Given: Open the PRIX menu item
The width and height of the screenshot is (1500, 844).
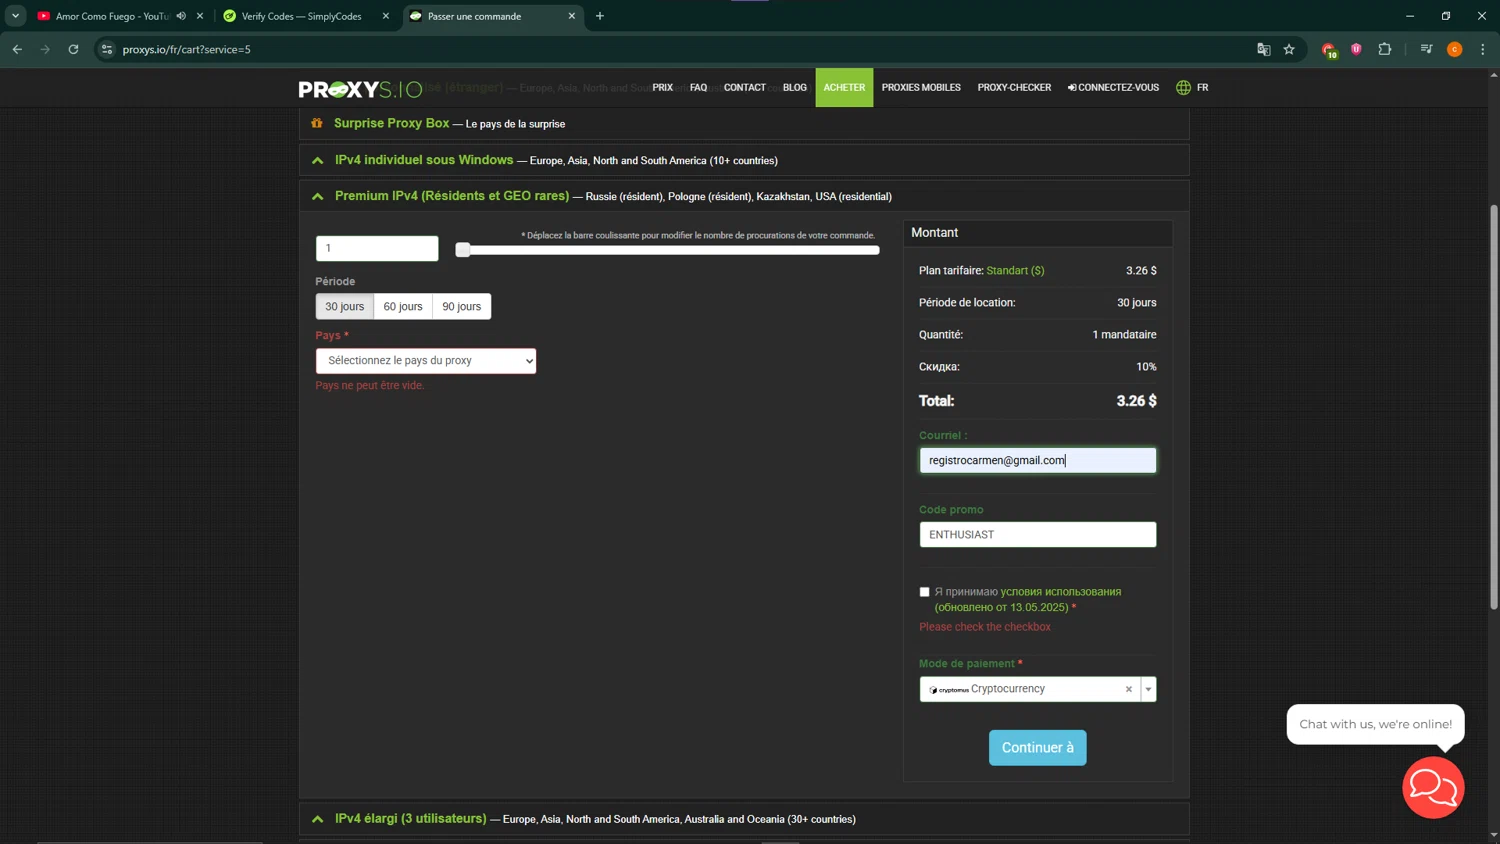Looking at the screenshot, I should coord(662,88).
